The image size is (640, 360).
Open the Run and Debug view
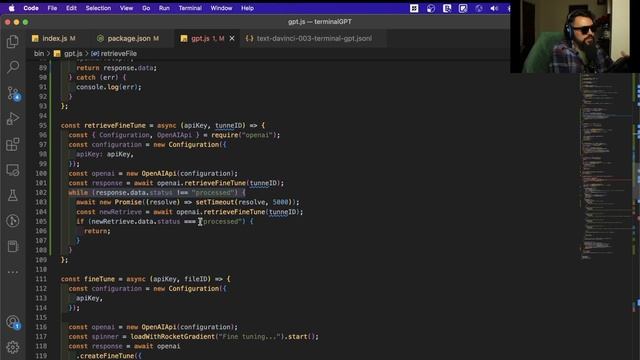tap(13, 119)
